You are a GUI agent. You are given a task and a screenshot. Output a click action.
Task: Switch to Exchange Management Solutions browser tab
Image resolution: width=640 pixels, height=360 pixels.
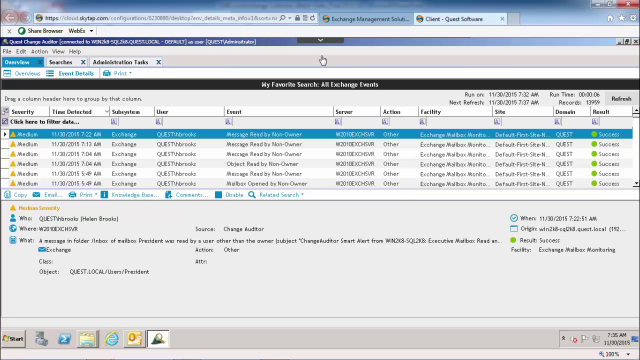pos(366,19)
